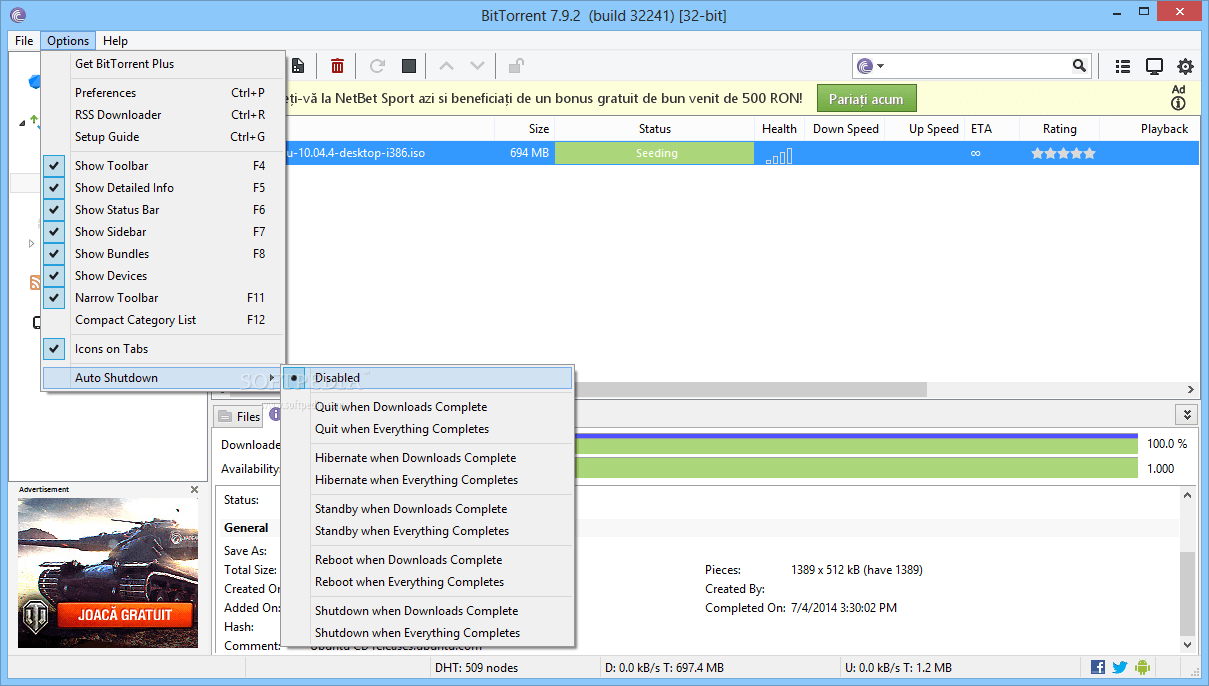Launch the Setup Guide

point(163,137)
